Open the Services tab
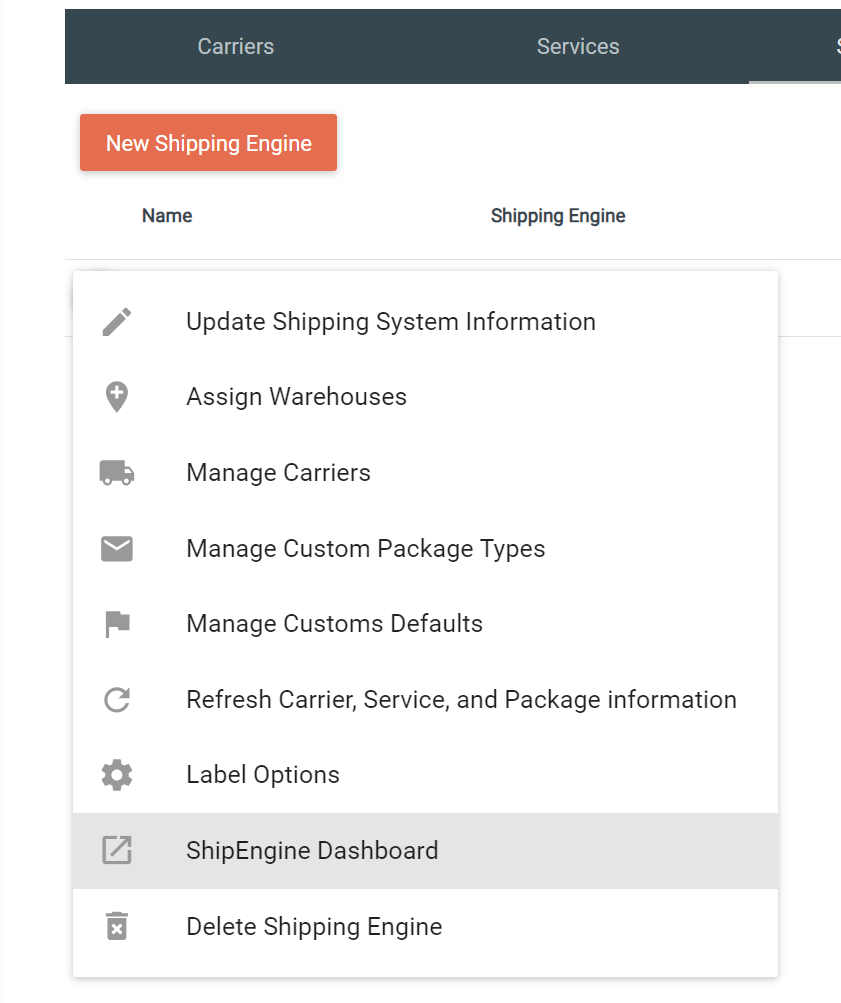The height and width of the screenshot is (1003, 841). (578, 46)
